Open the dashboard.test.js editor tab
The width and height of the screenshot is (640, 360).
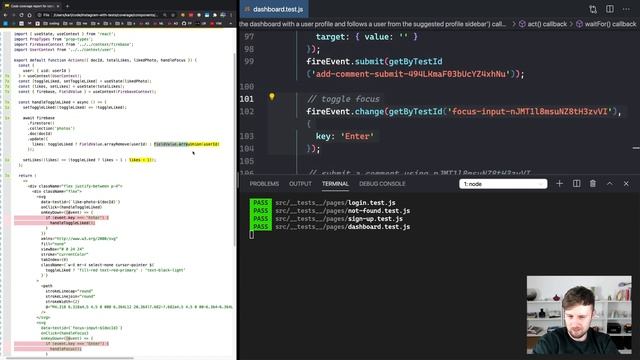pyautogui.click(x=274, y=9)
